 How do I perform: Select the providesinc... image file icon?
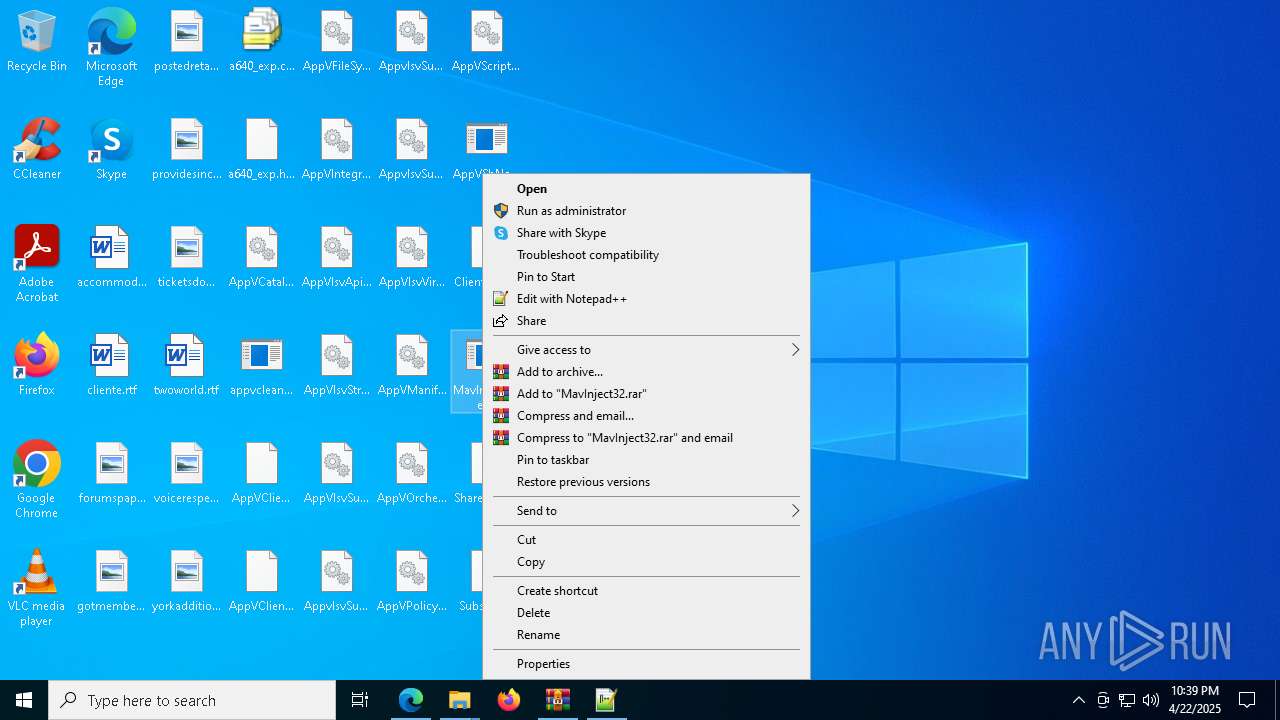(x=186, y=149)
